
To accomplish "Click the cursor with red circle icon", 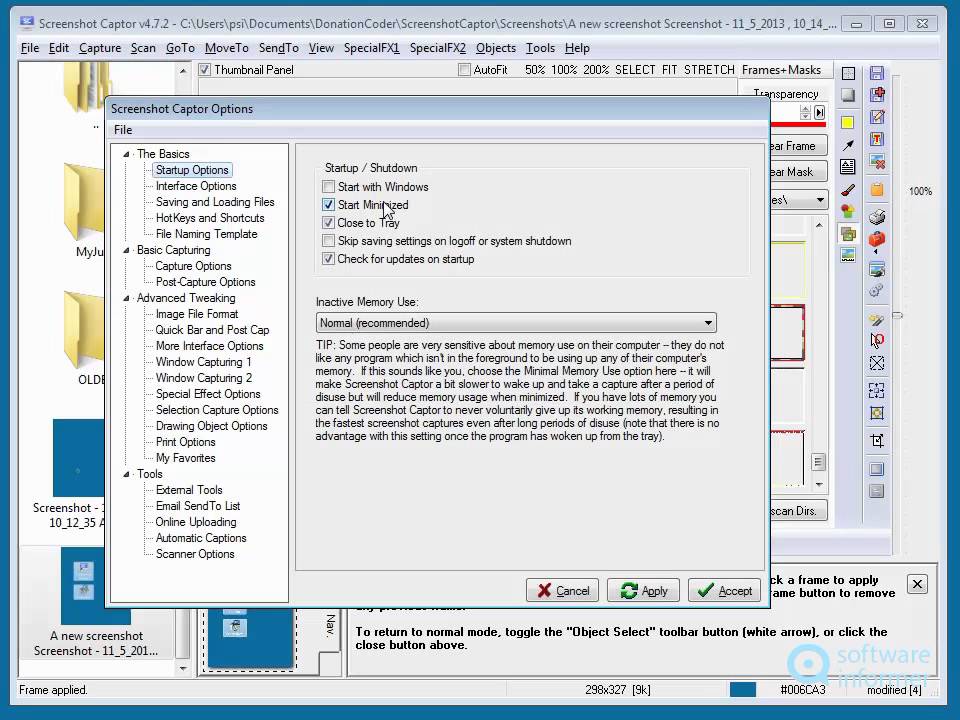I will [877, 340].
